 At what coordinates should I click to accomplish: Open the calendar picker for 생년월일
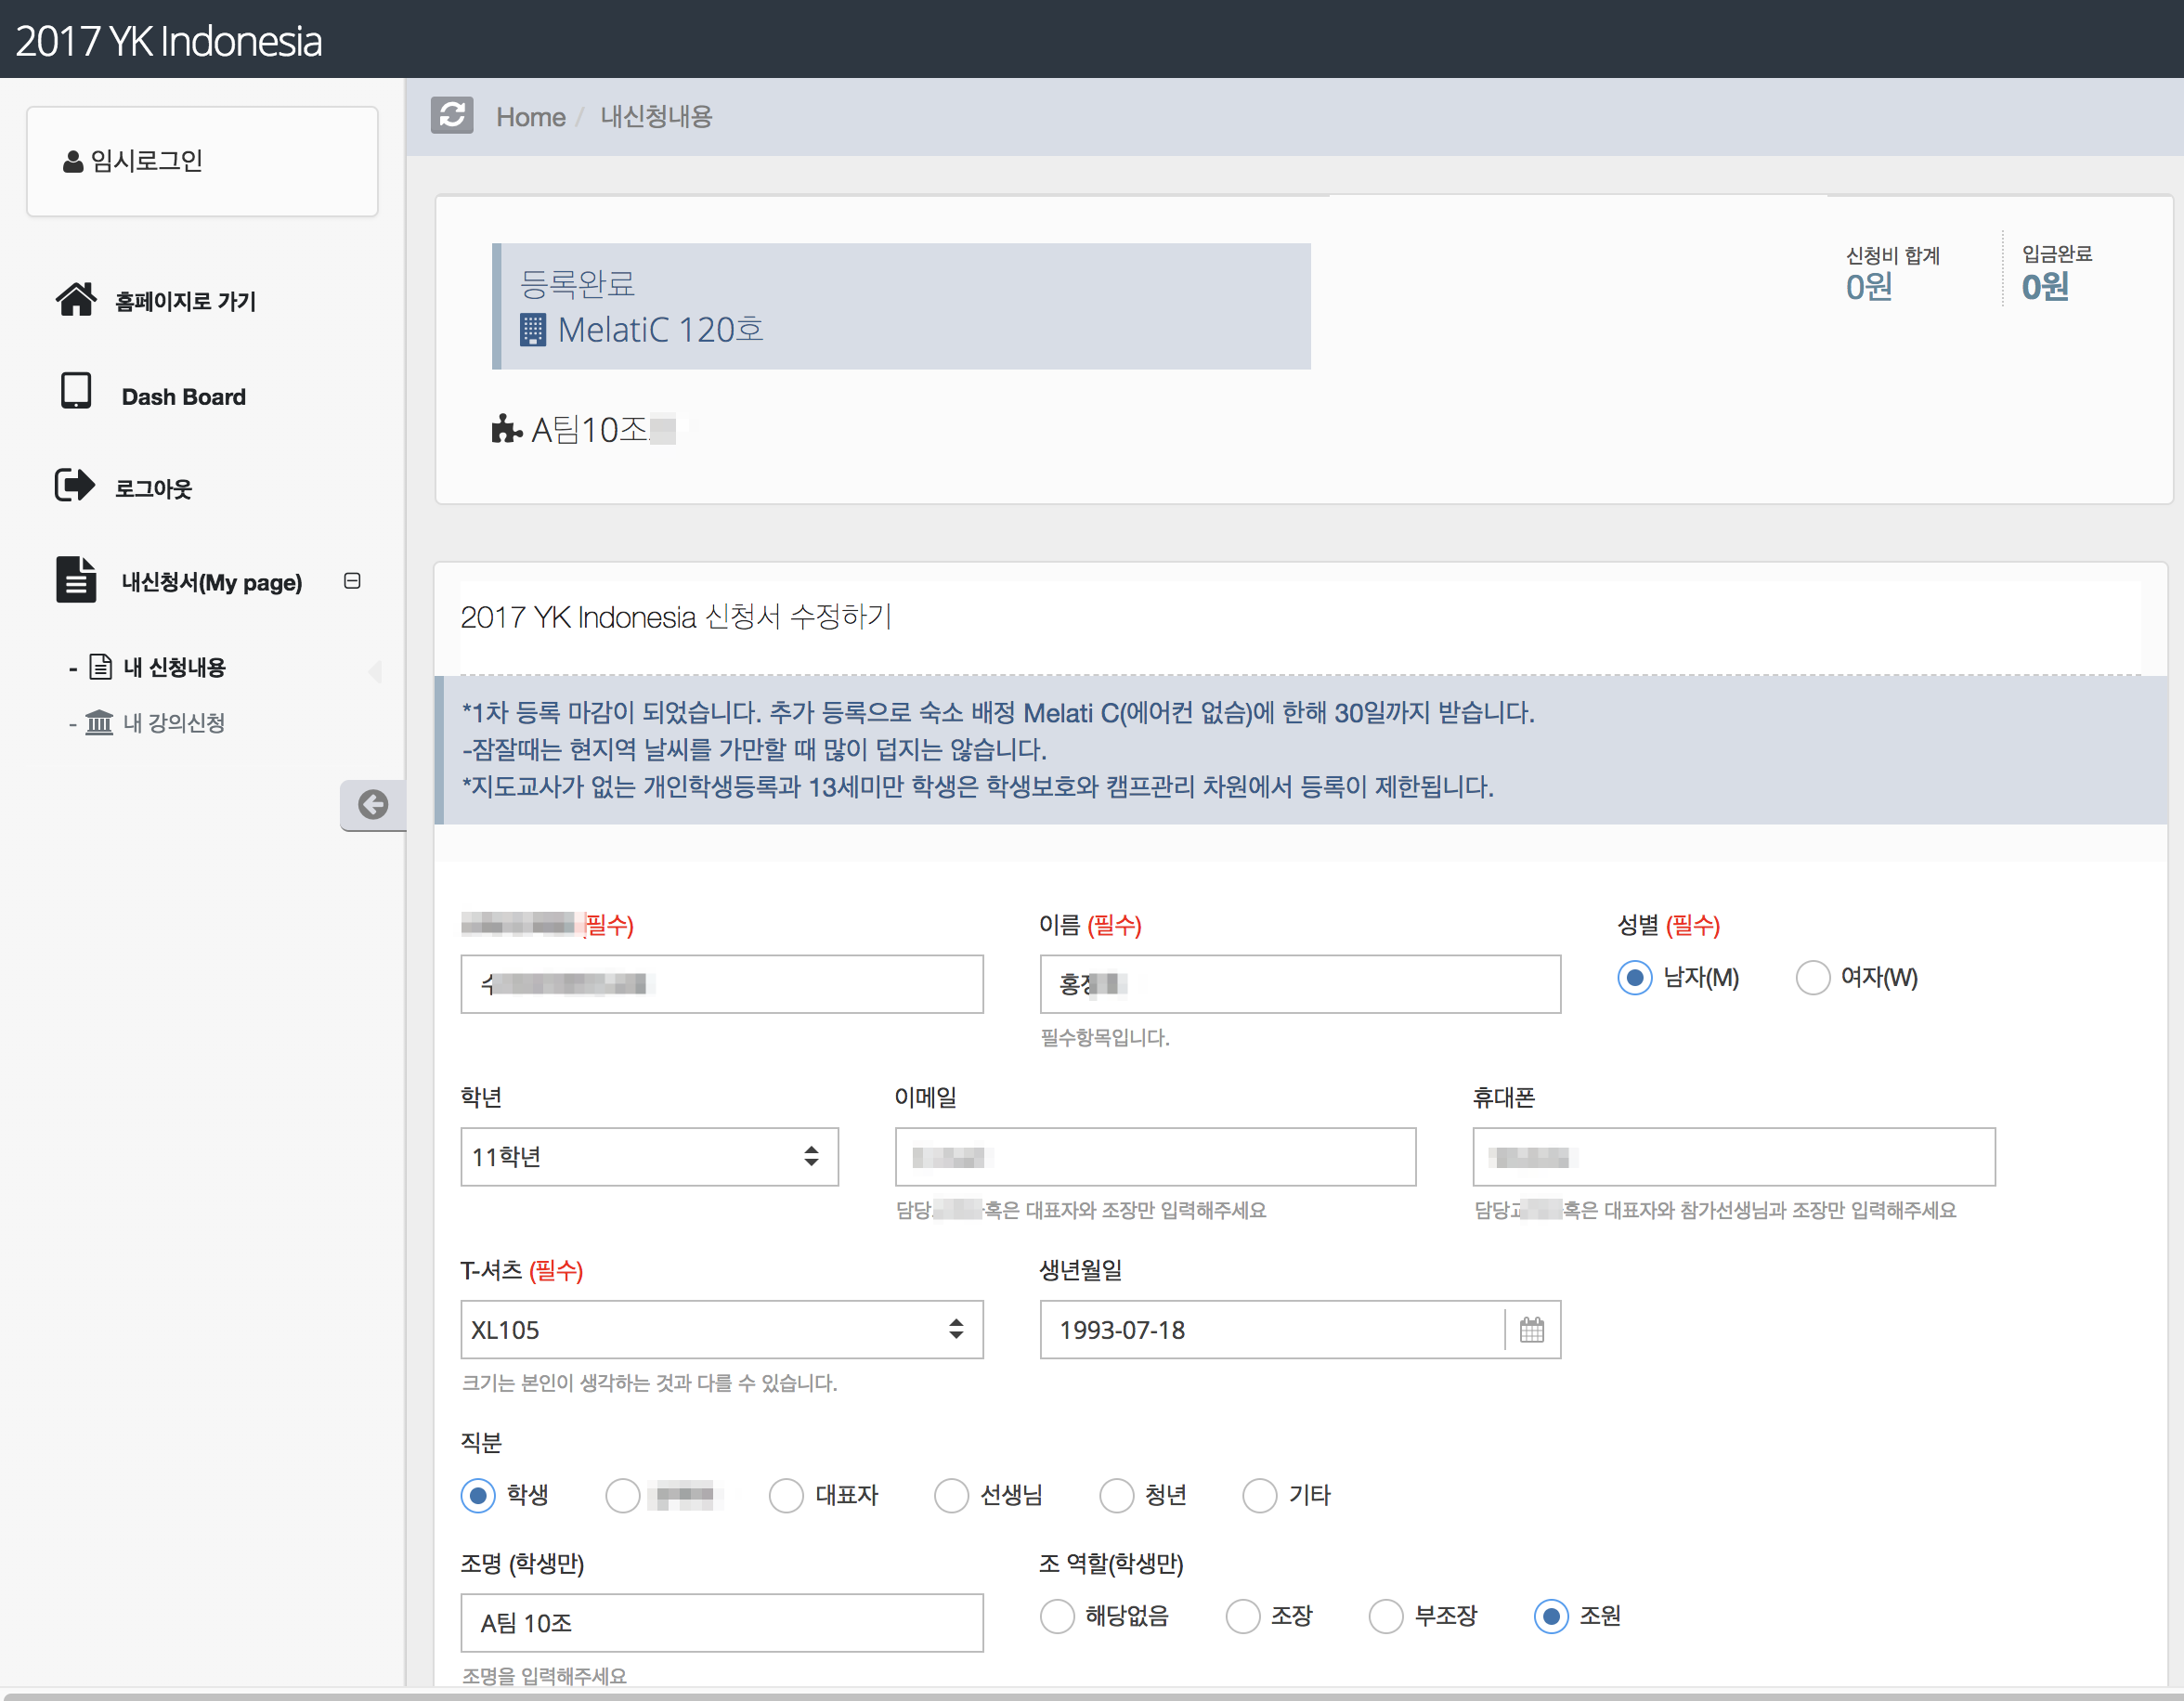tap(1531, 1330)
